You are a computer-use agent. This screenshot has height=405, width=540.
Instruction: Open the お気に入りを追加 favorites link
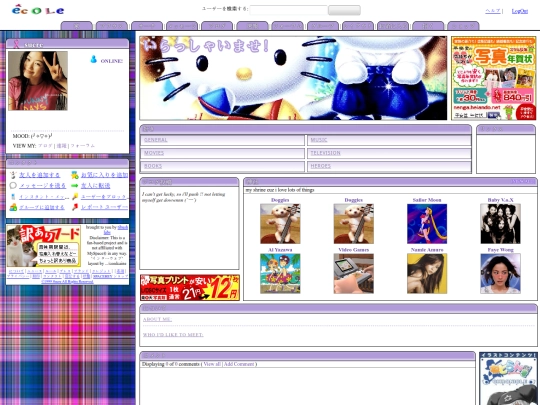104,175
